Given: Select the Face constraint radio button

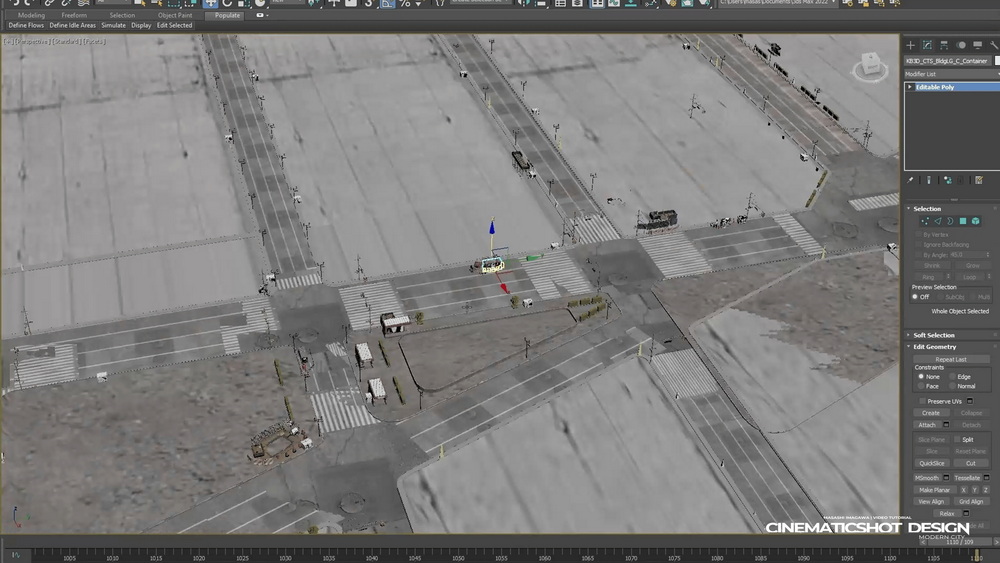Looking at the screenshot, I should click(921, 386).
